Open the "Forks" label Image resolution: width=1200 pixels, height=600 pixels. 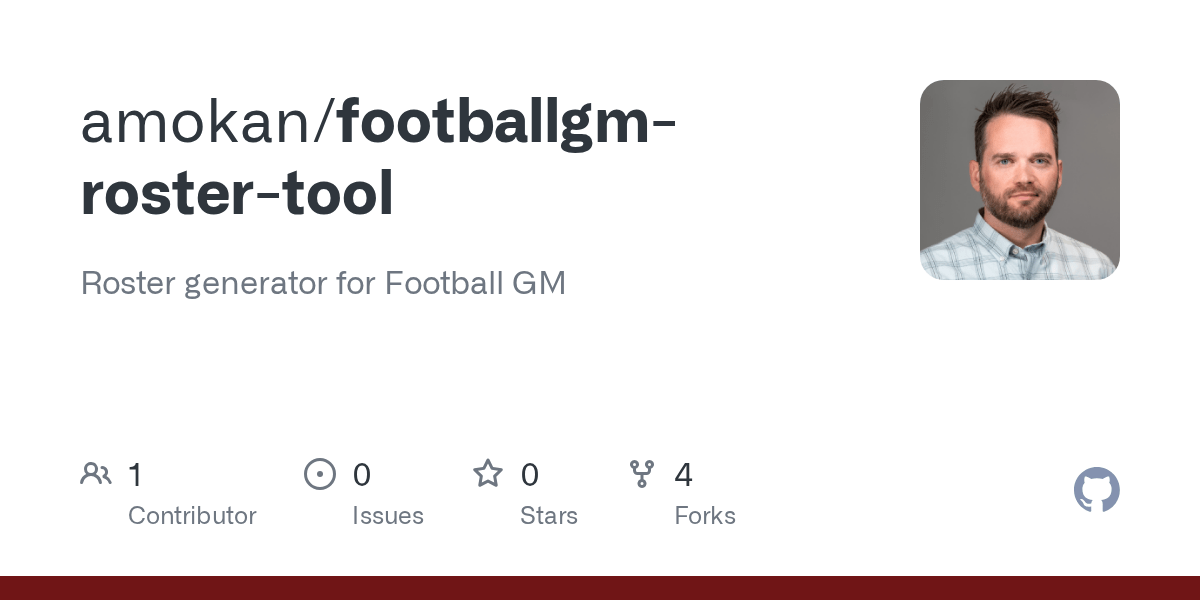[705, 516]
